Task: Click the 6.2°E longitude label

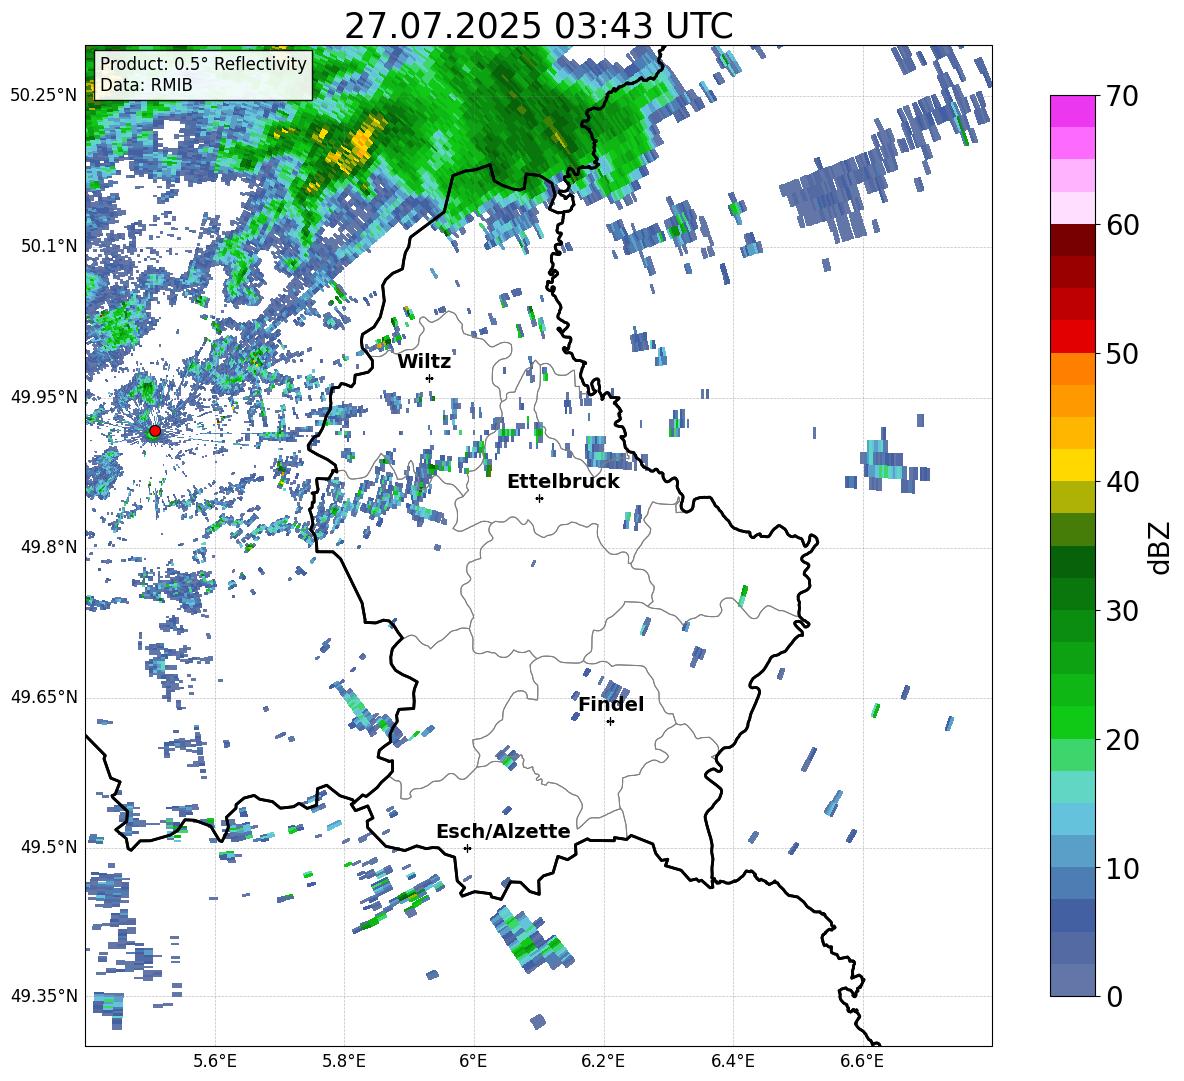Action: [x=603, y=1061]
